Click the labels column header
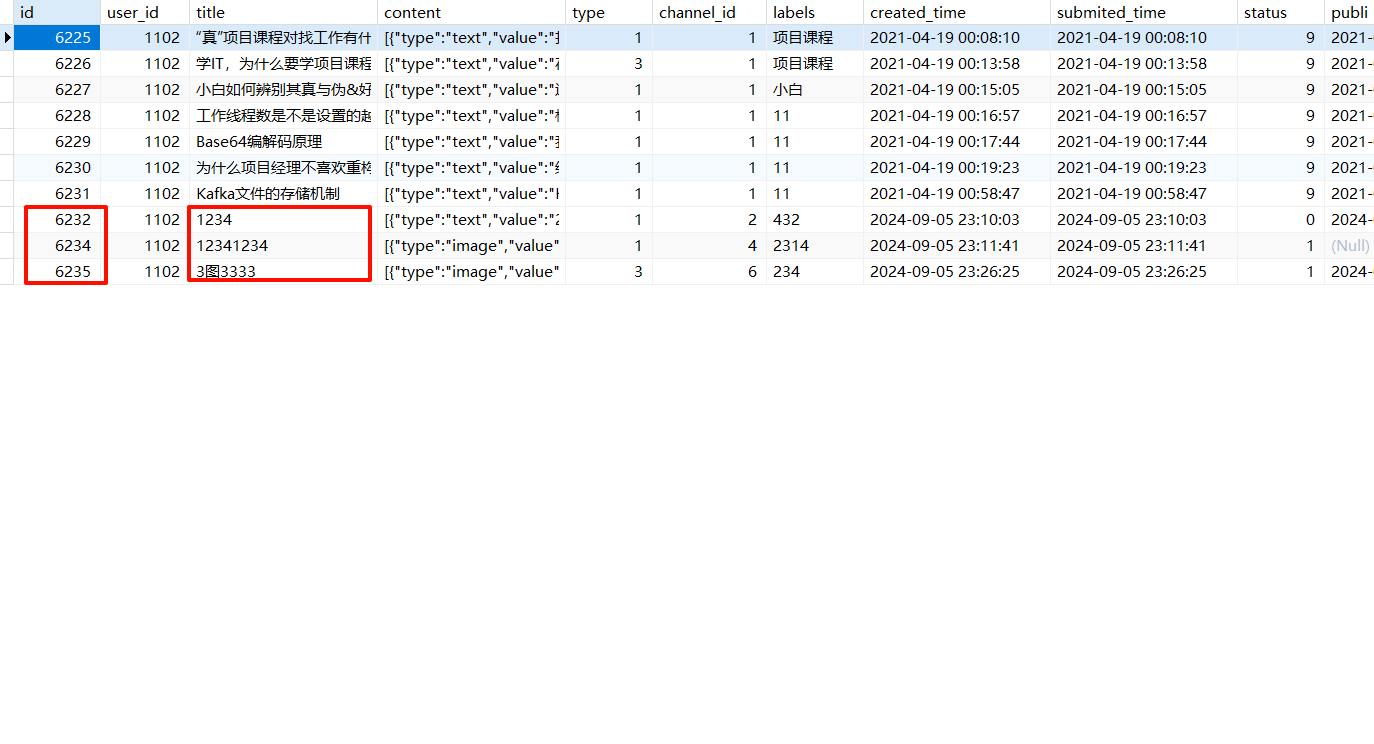The image size is (1374, 744). (x=815, y=12)
